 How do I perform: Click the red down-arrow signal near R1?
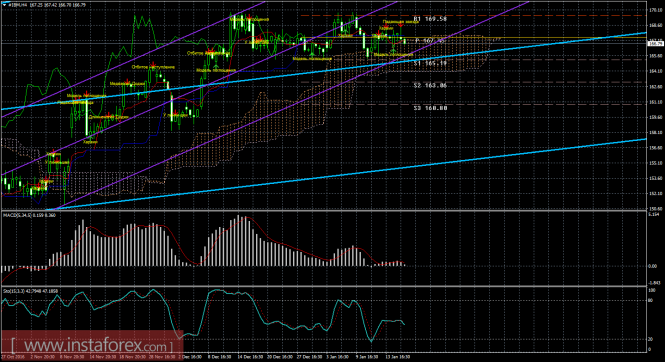(400, 26)
